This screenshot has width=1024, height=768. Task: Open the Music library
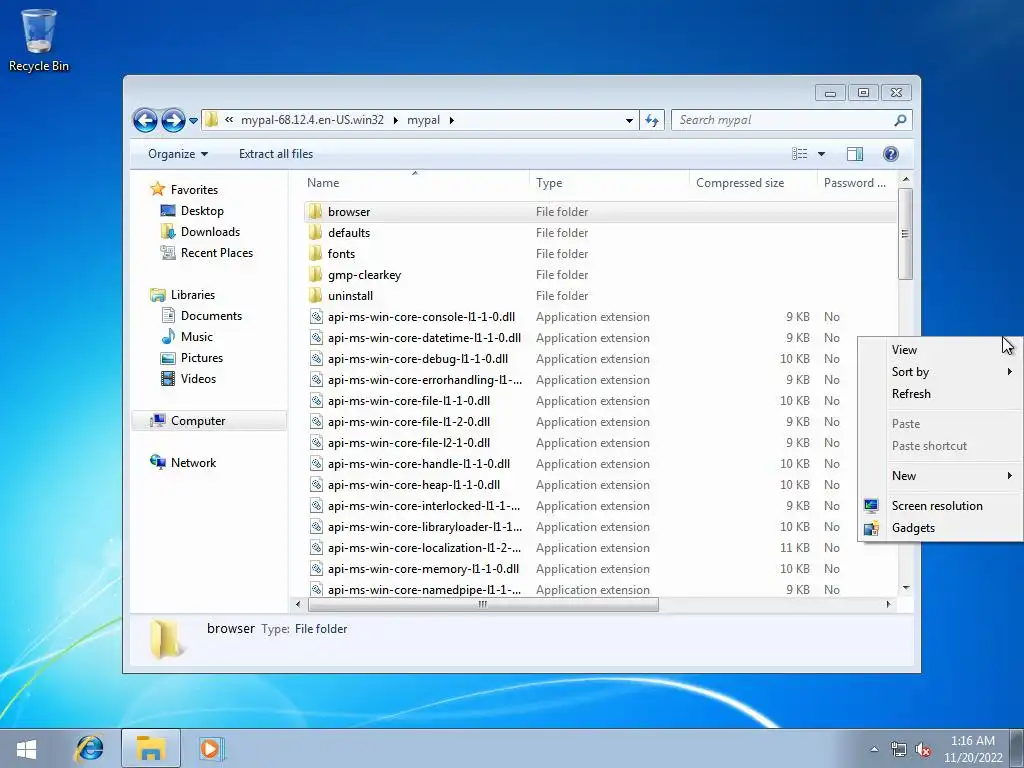(x=196, y=337)
